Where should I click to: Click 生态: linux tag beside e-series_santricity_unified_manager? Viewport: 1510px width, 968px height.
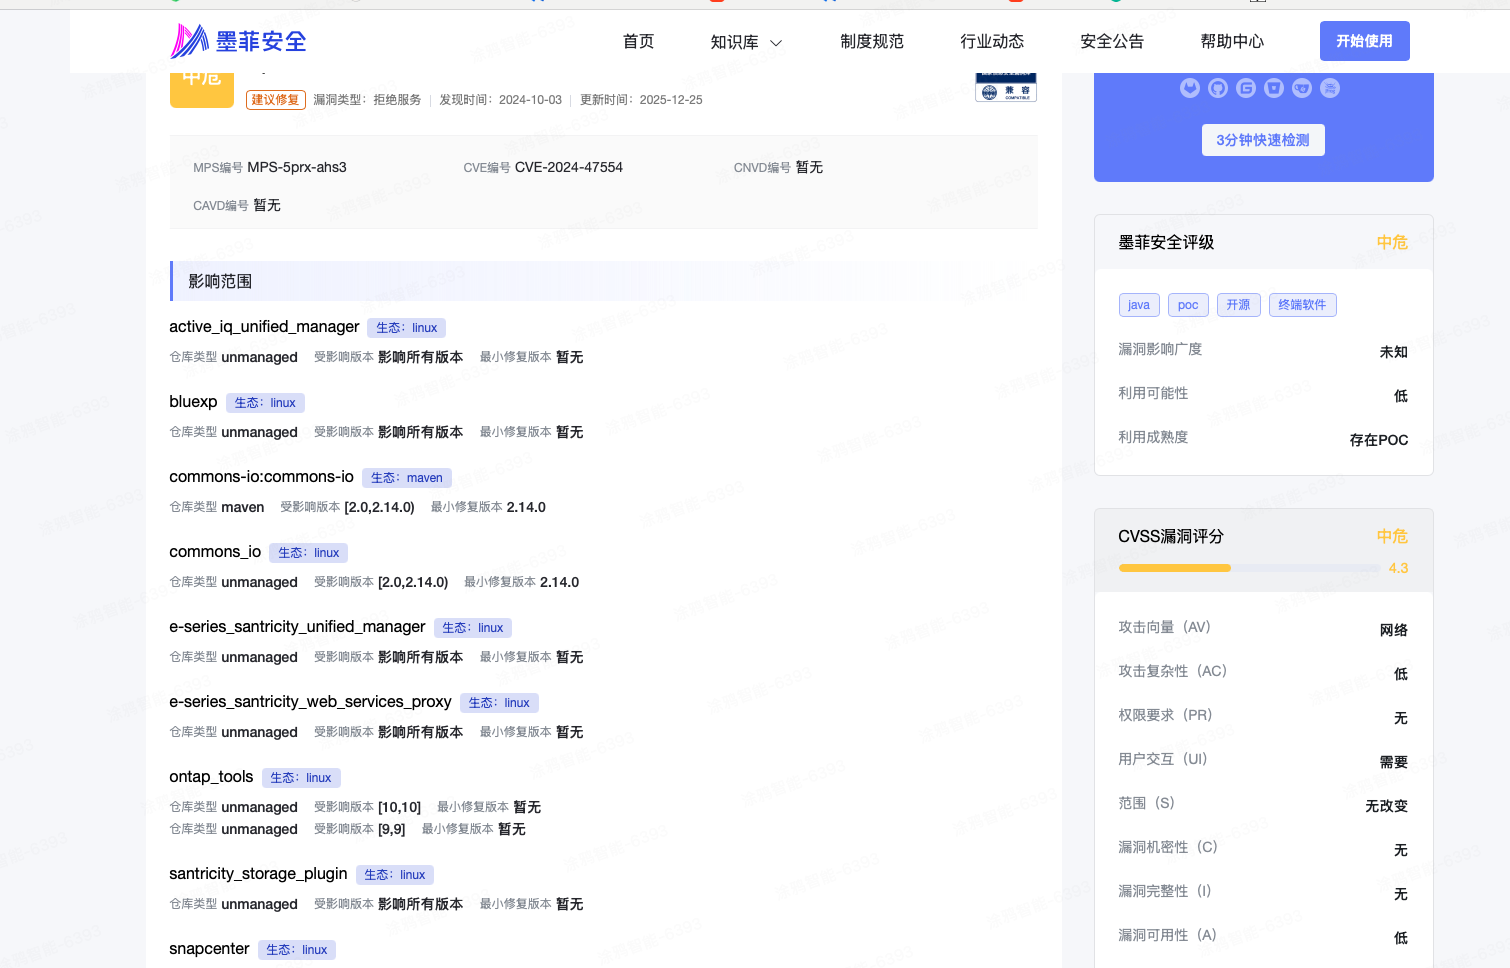click(473, 628)
